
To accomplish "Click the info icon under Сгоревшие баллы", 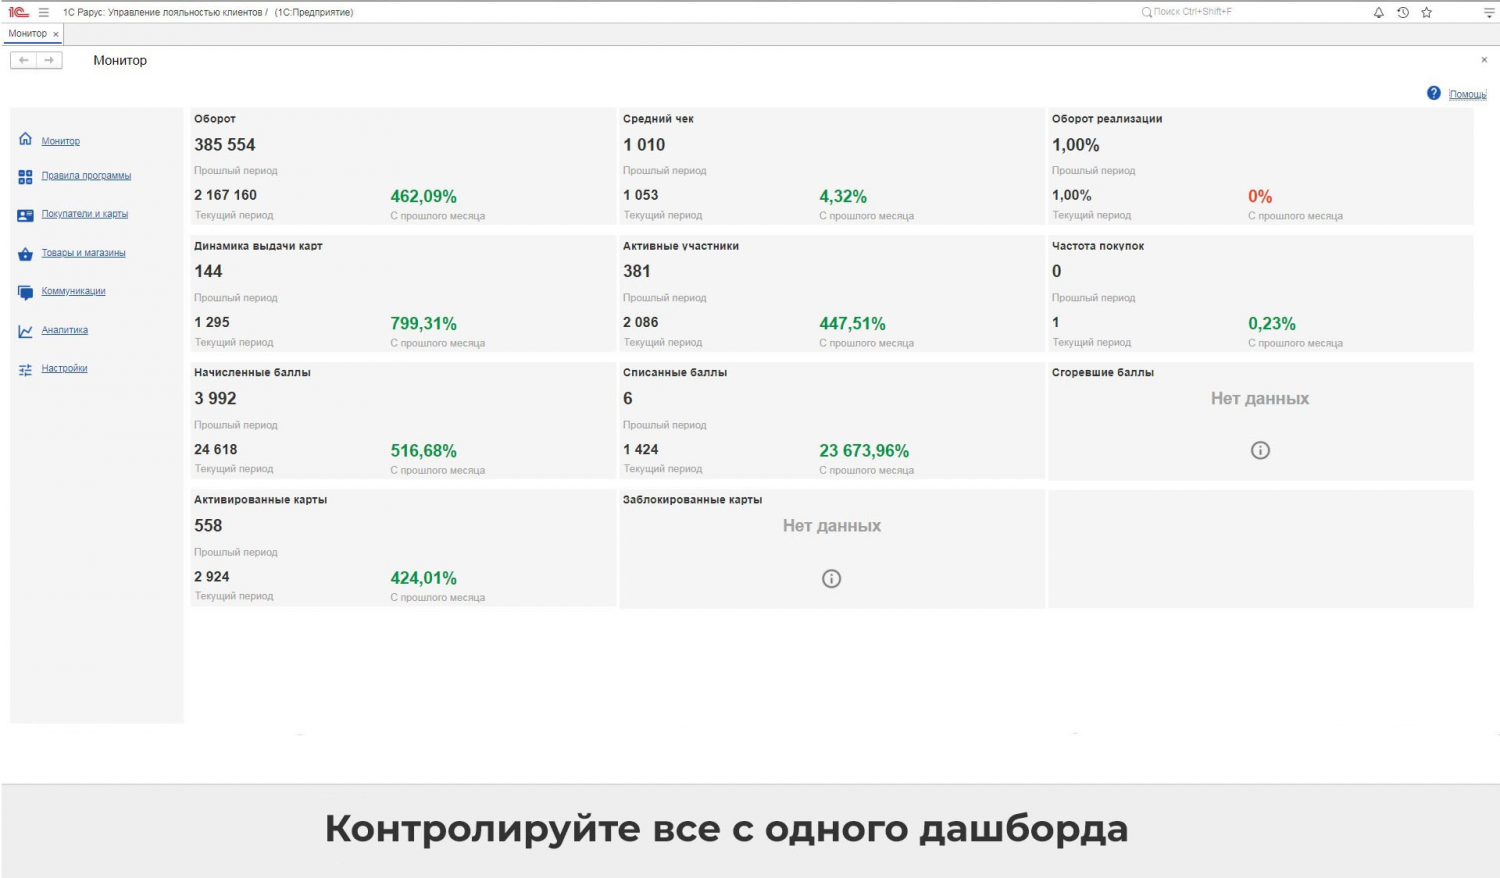I will [x=1260, y=450].
